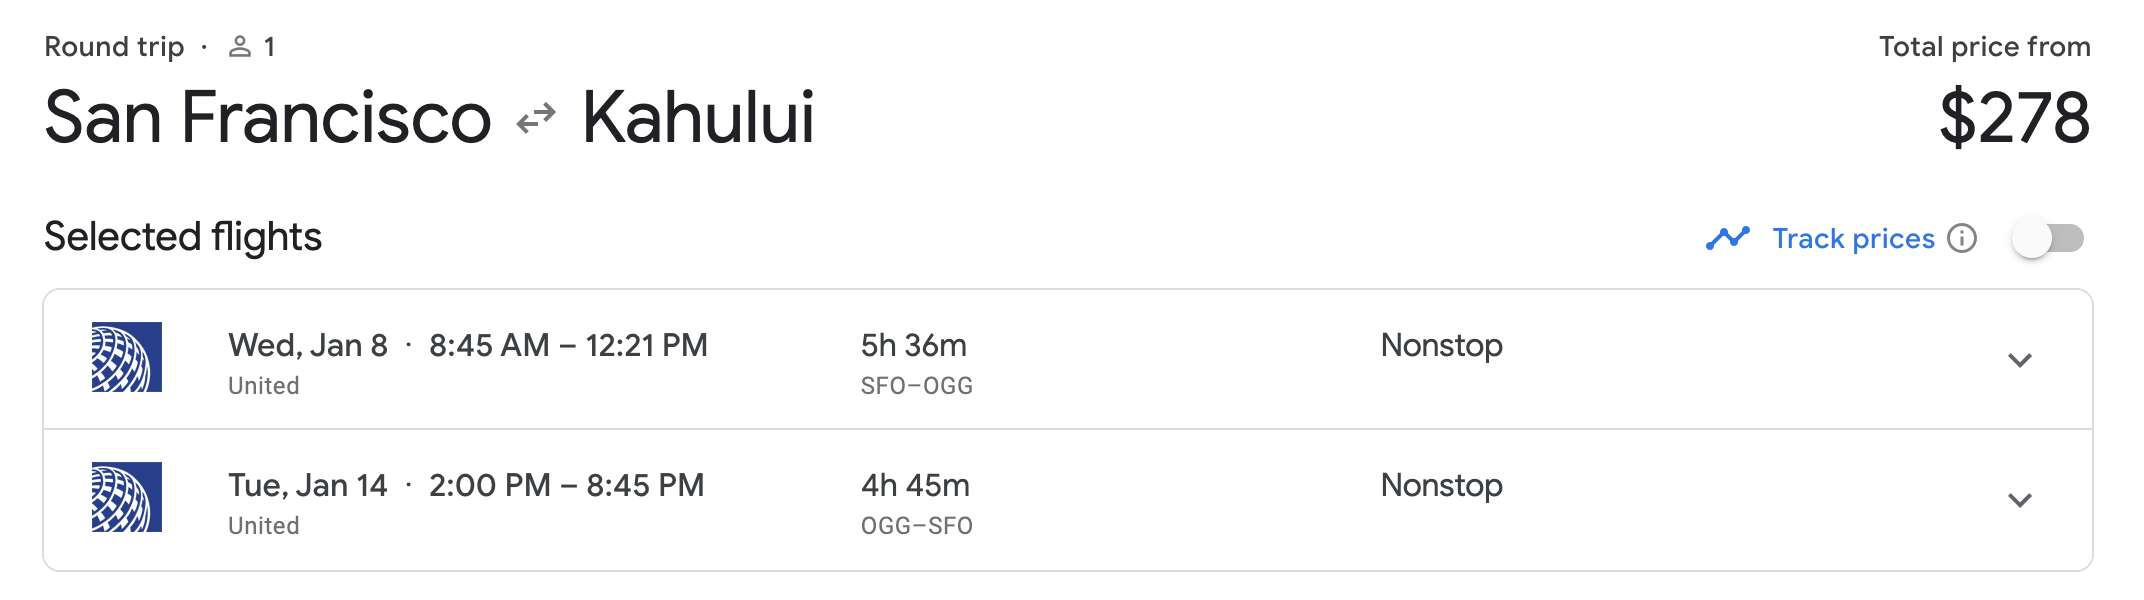Image resolution: width=2144 pixels, height=600 pixels.
Task: Click the Track prices link text
Action: coord(1853,238)
